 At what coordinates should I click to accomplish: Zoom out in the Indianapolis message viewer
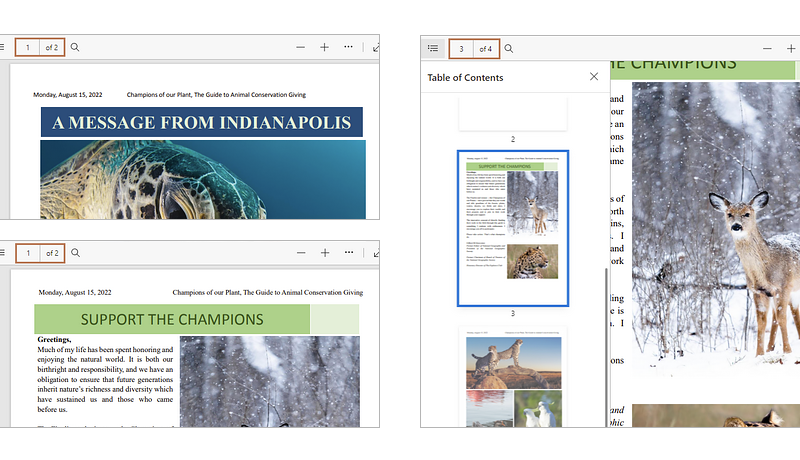click(300, 47)
